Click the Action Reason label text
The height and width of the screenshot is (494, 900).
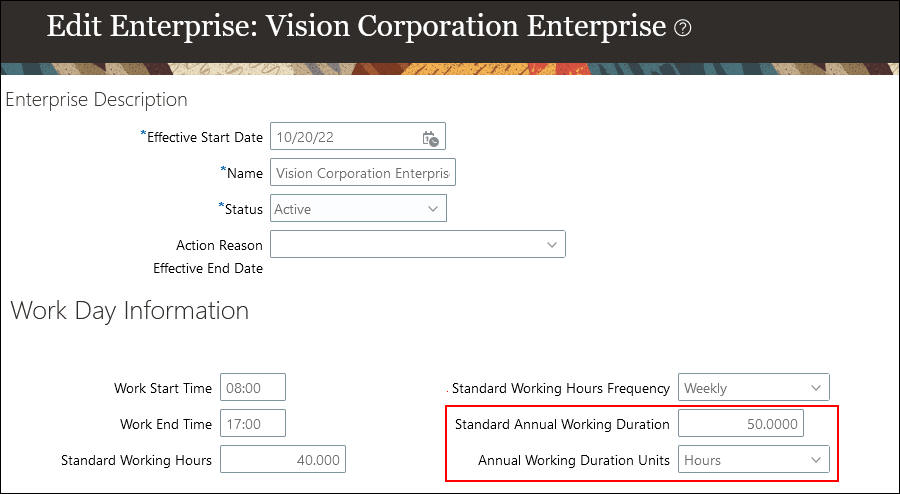(x=219, y=245)
